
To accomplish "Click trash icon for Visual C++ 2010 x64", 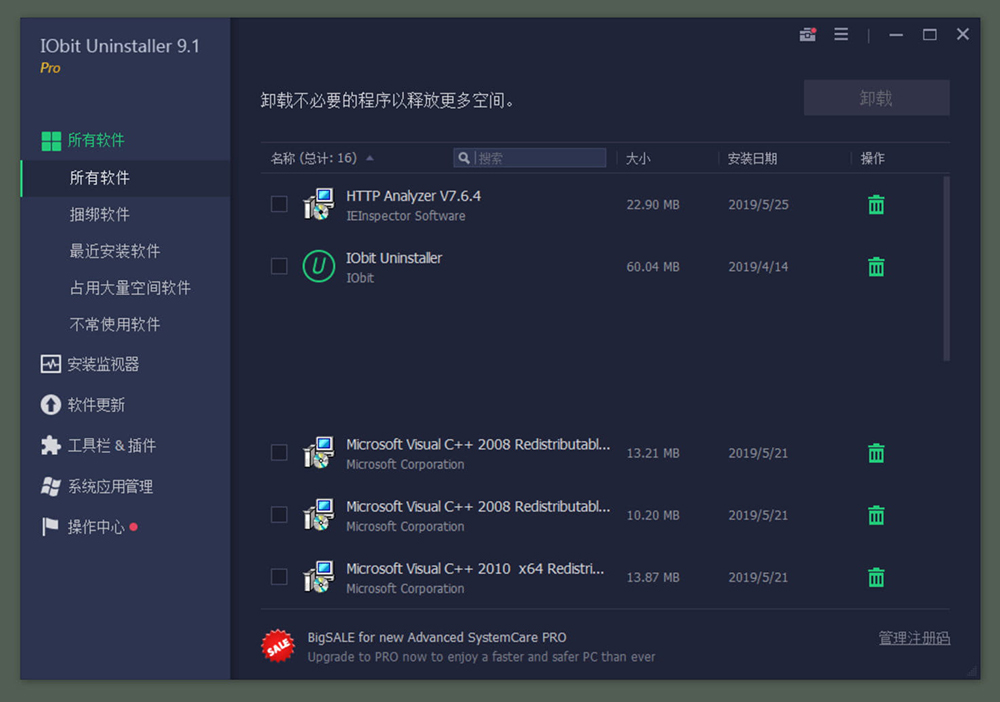I will [876, 577].
